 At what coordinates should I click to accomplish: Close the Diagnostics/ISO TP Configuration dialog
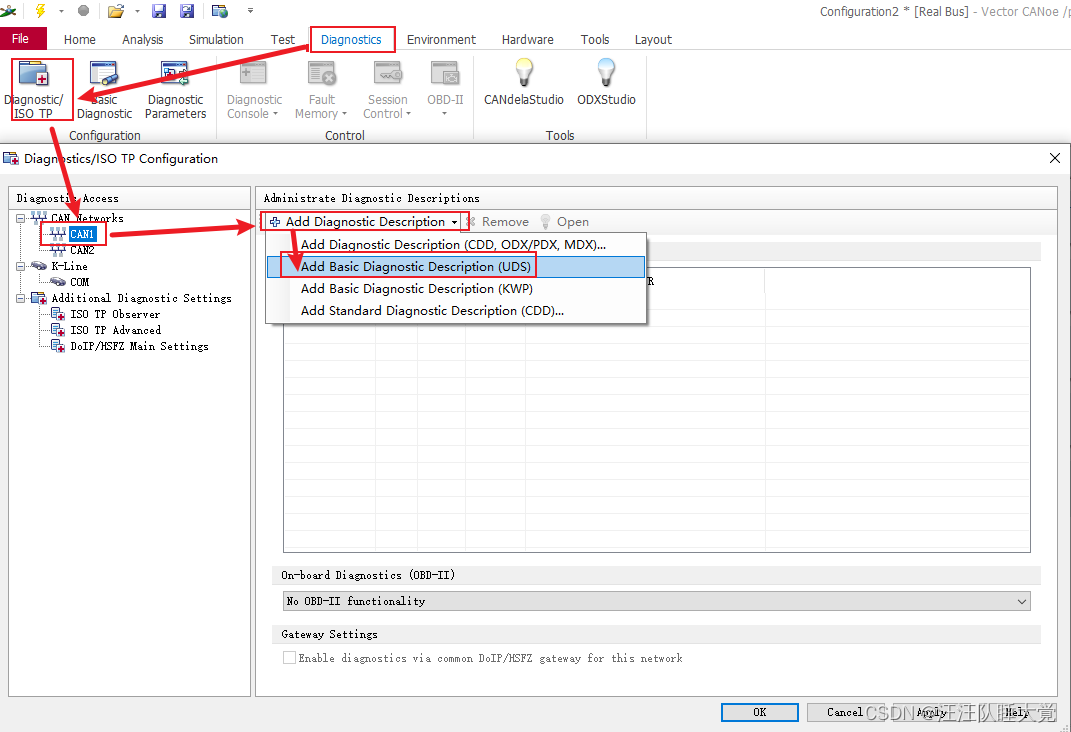click(x=1055, y=158)
